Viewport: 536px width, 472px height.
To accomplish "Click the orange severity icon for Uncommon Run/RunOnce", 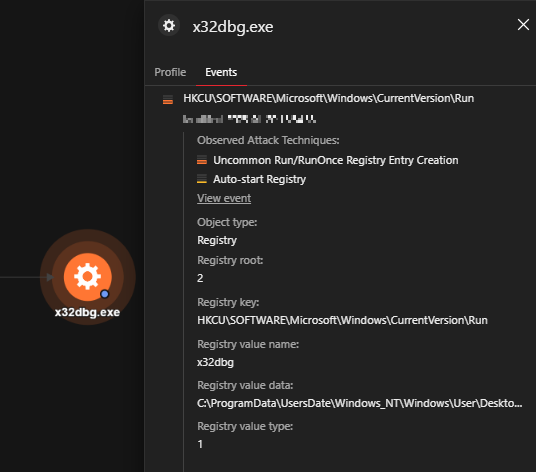I will (x=202, y=160).
